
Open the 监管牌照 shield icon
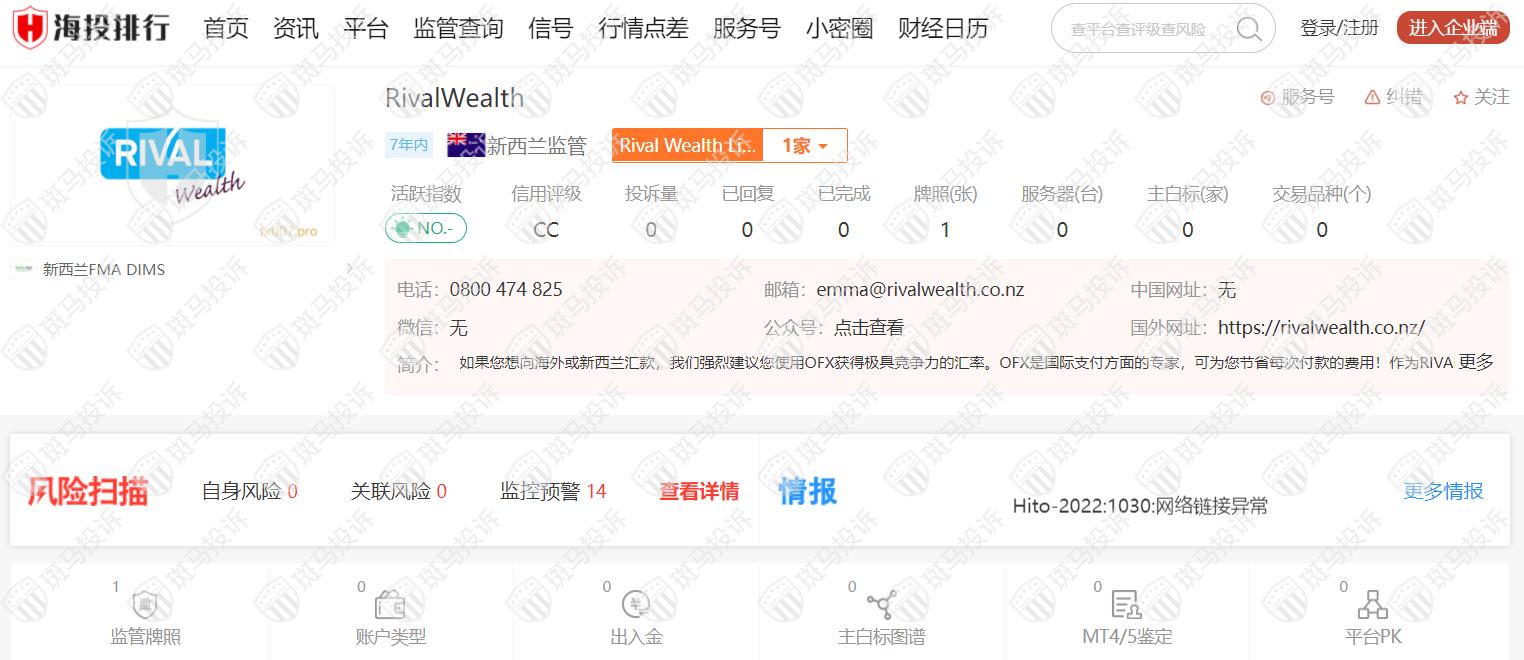coord(145,605)
